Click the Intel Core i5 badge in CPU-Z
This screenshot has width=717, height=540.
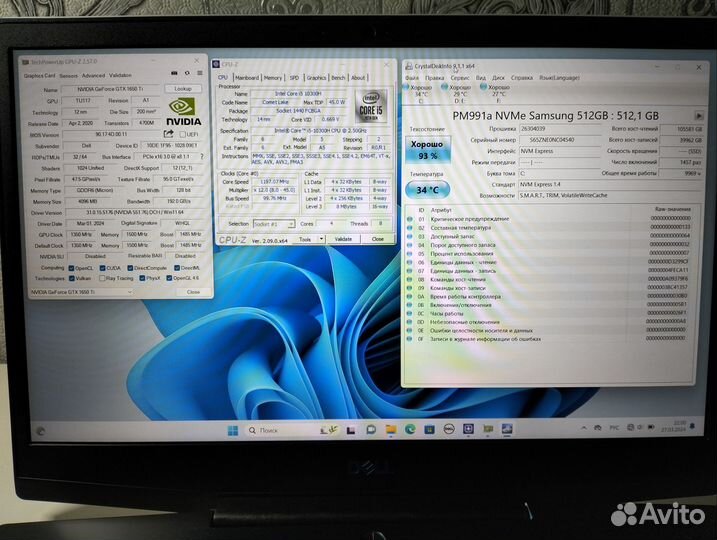[x=371, y=107]
